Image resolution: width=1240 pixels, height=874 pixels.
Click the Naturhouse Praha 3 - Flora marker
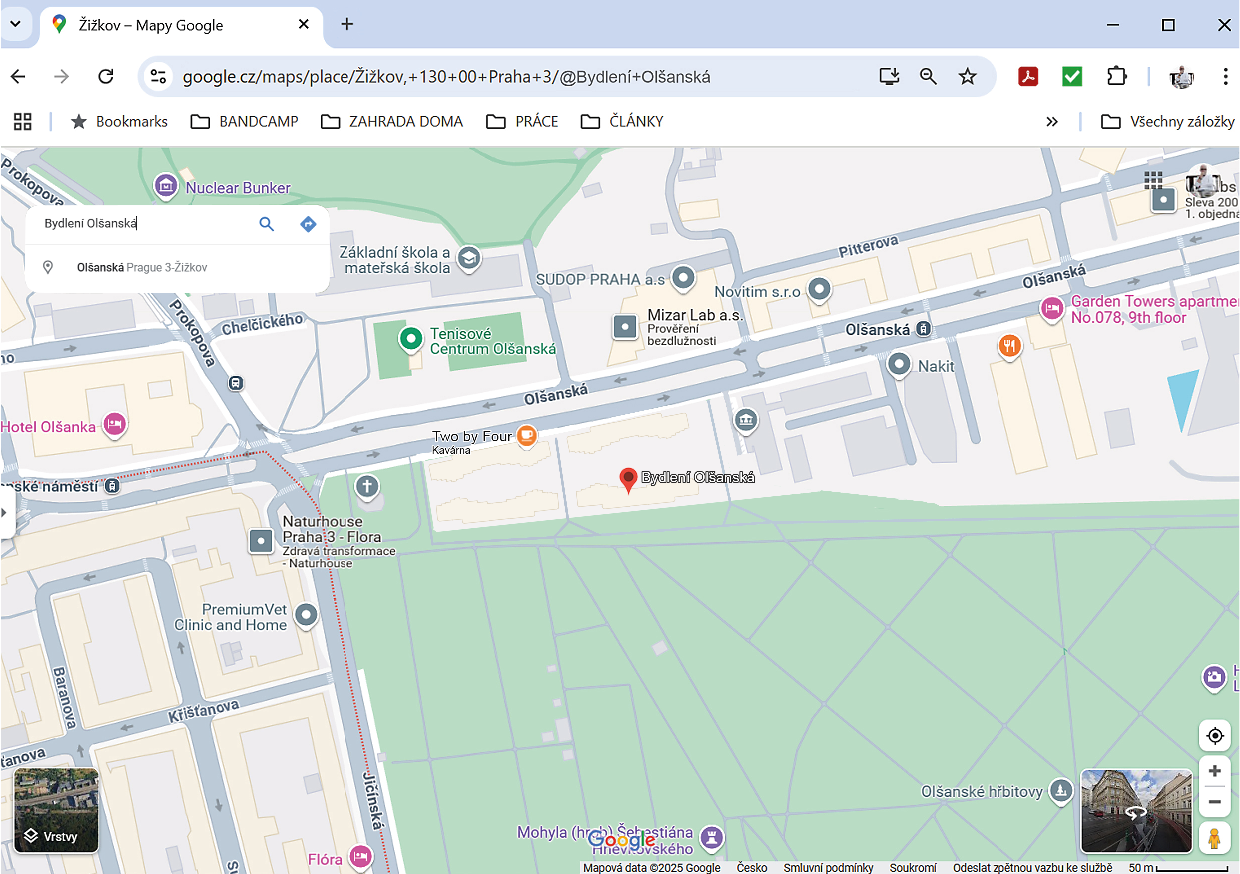coord(261,541)
